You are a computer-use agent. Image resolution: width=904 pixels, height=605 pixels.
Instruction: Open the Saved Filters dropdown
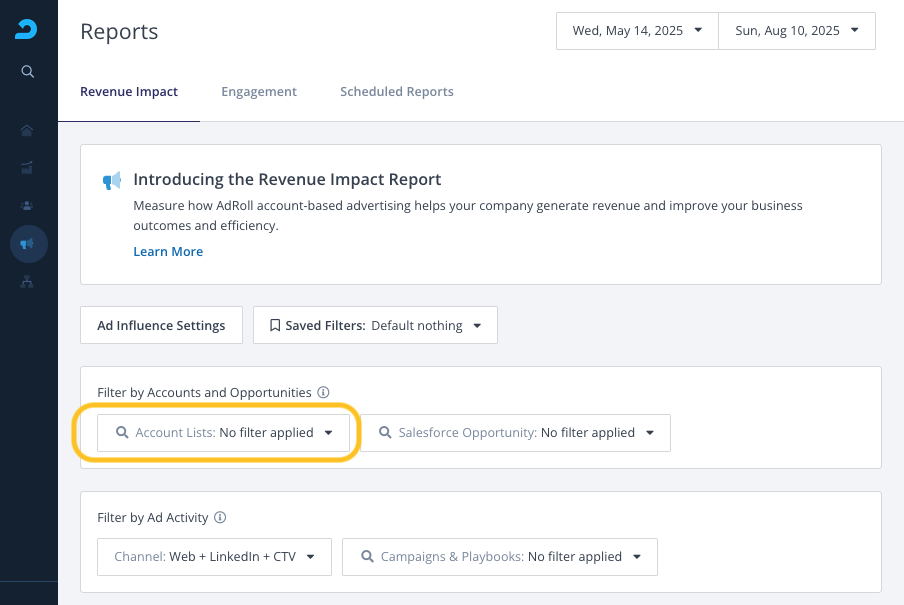coord(375,325)
